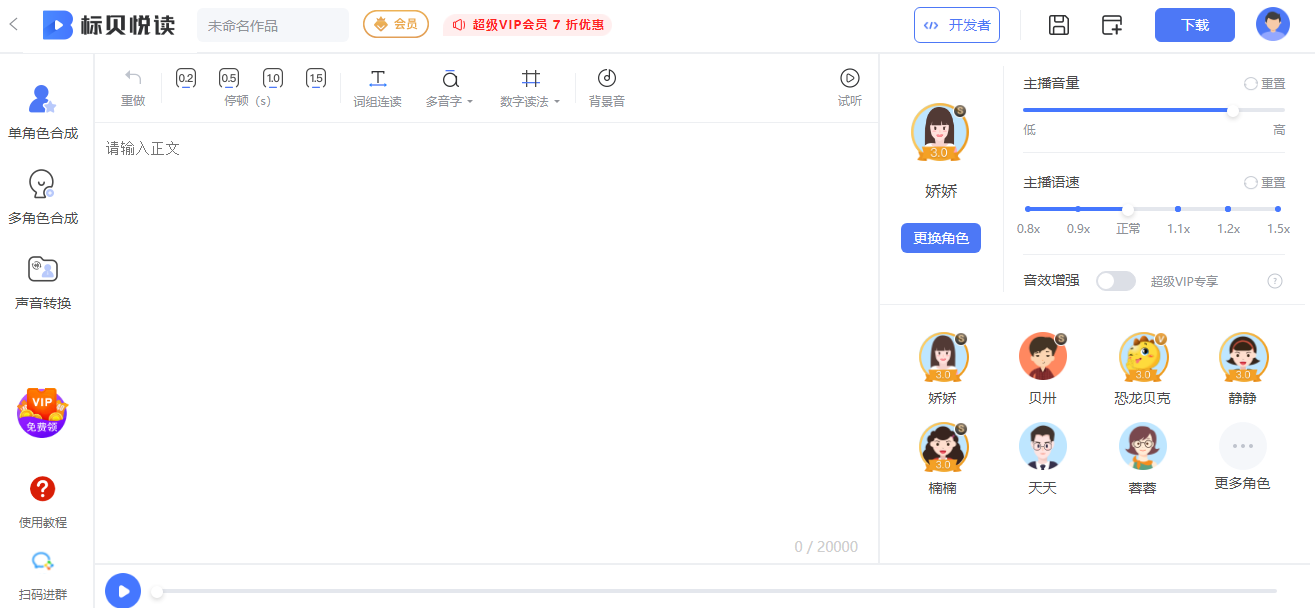1315x608 pixels.
Task: Insert a 0.2 second pause
Action: tap(186, 78)
